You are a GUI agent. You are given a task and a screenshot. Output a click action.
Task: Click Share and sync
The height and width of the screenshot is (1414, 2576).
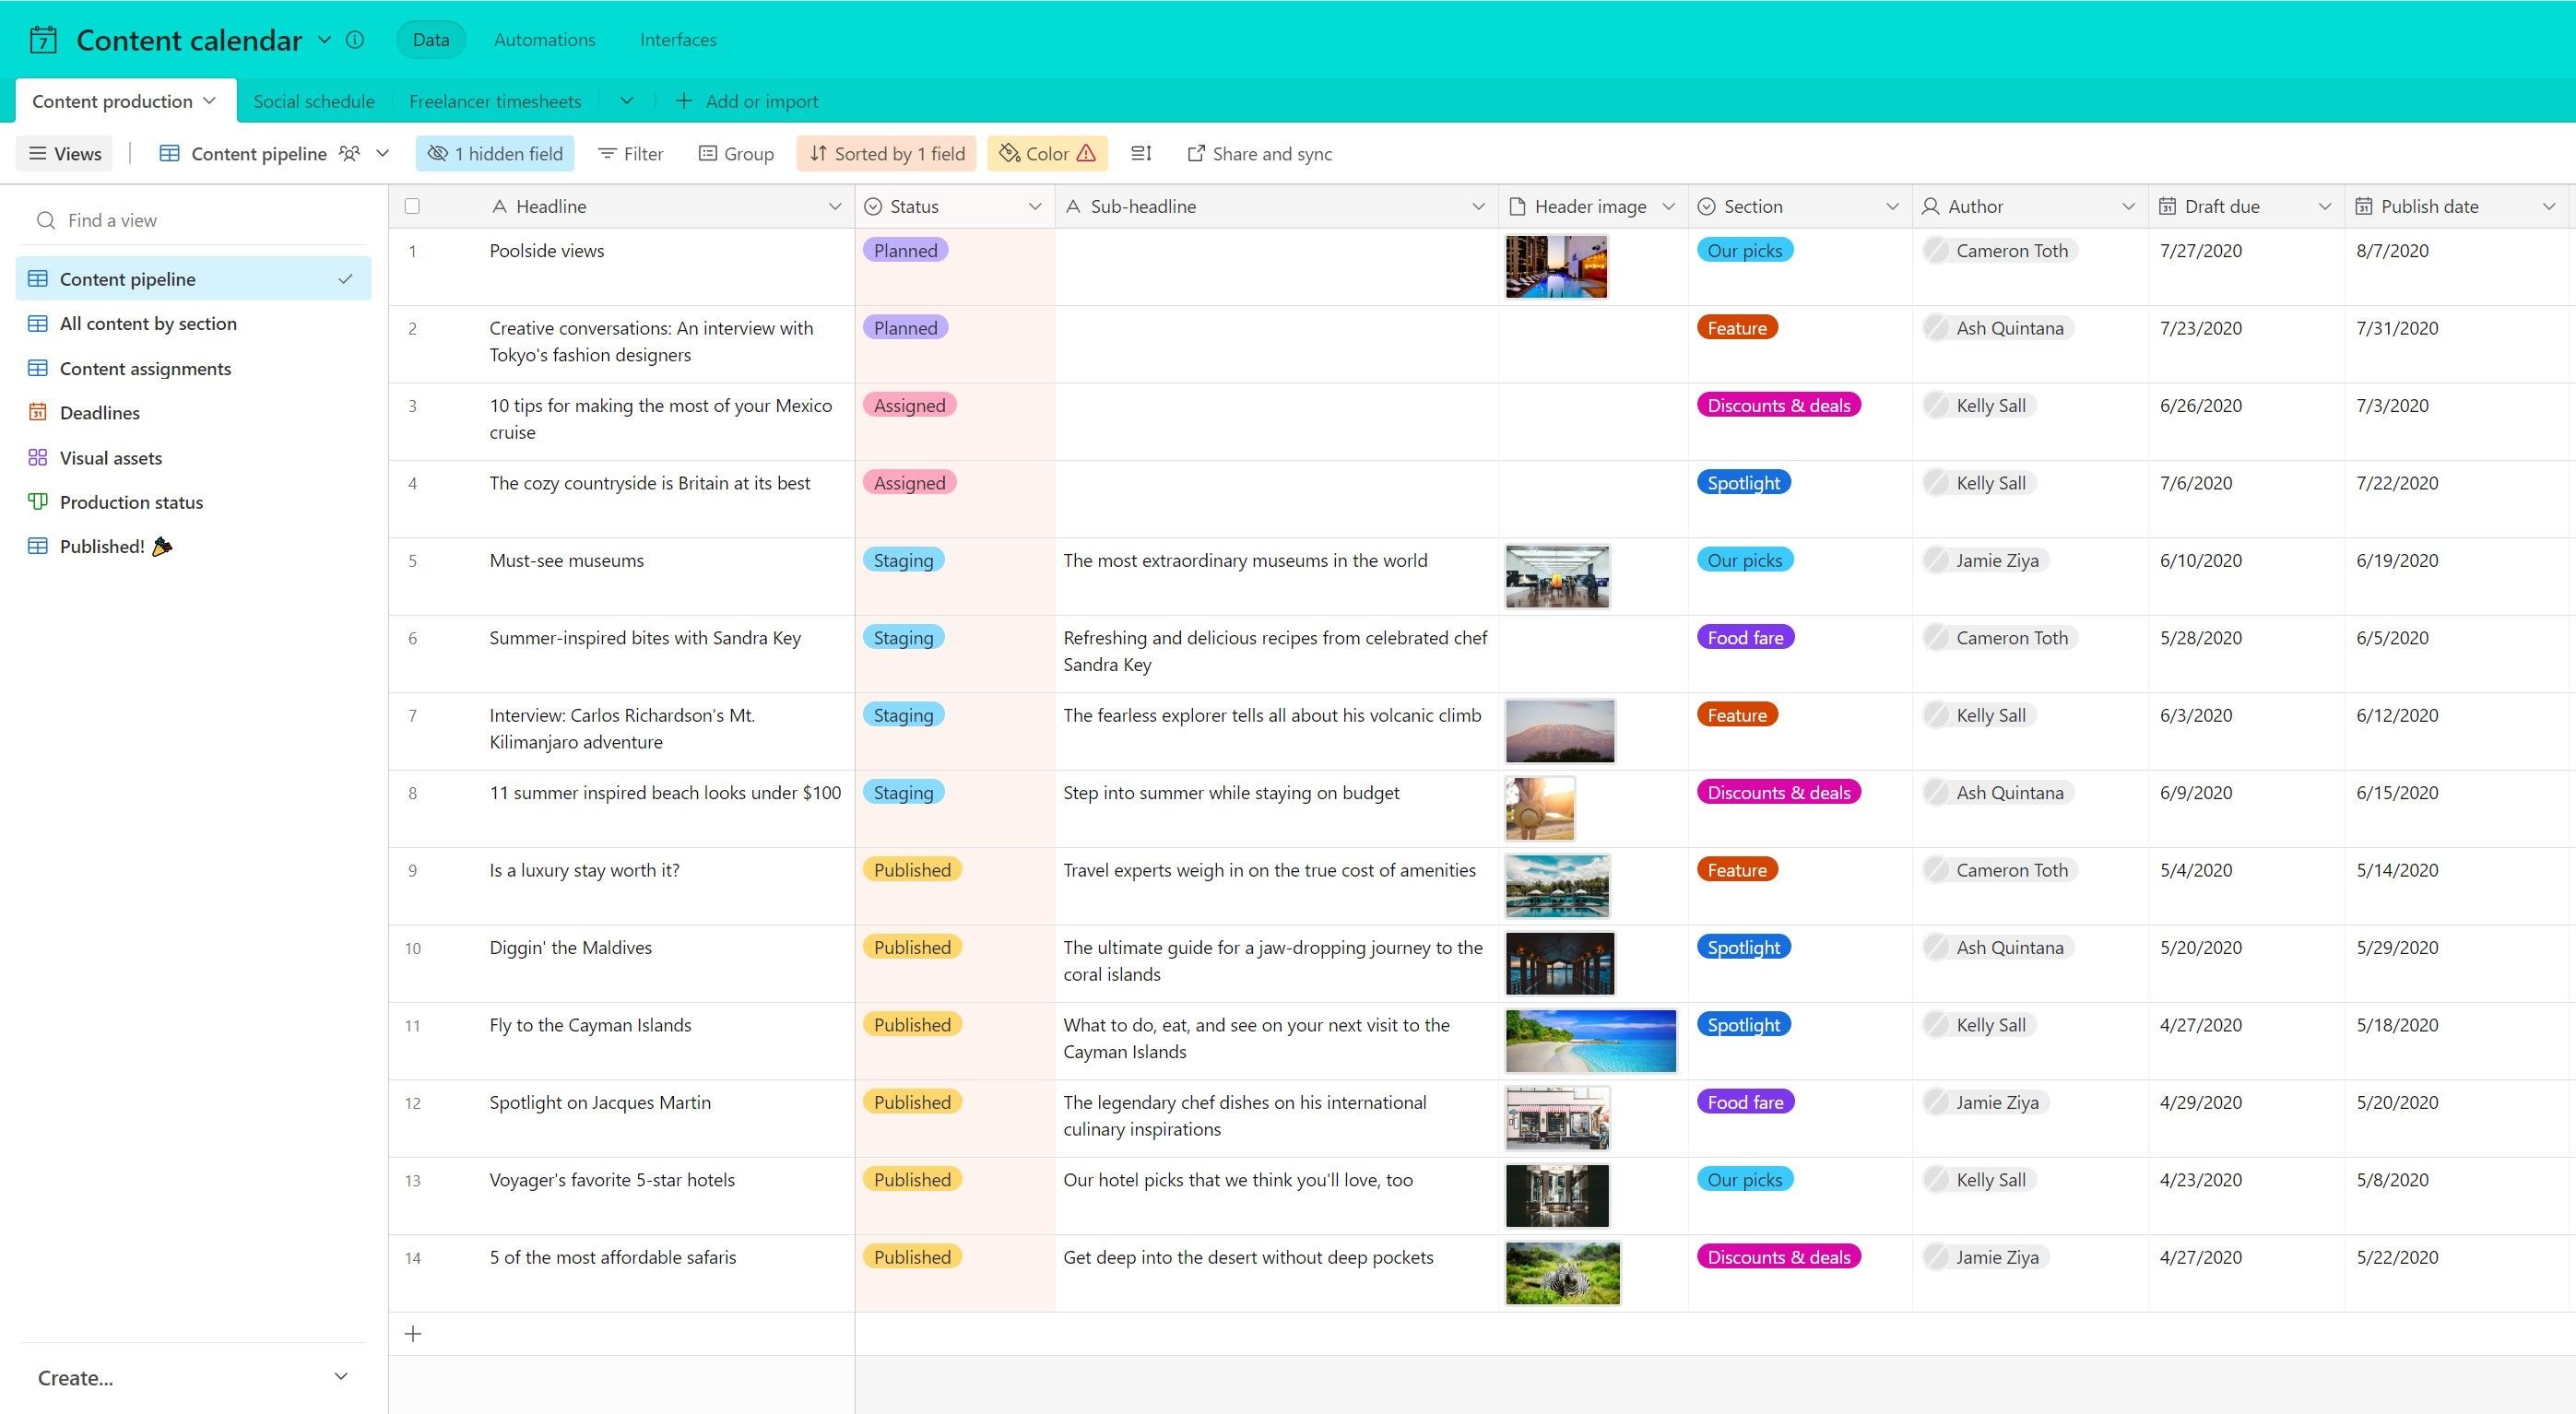[x=1260, y=153]
